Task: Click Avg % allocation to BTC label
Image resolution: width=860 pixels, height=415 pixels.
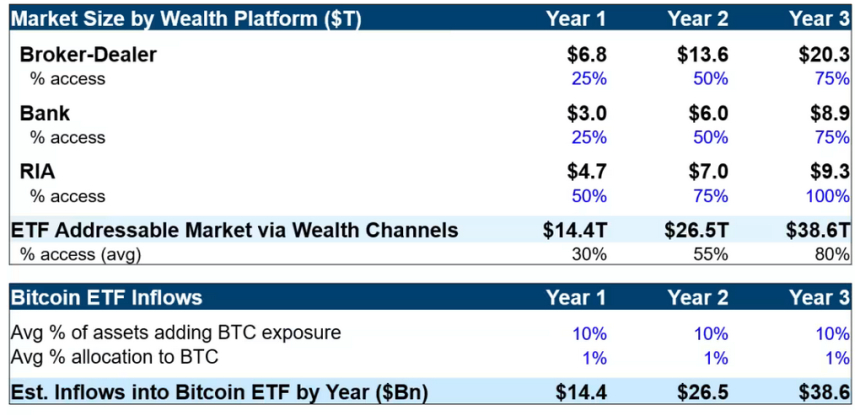Action: (x=113, y=356)
